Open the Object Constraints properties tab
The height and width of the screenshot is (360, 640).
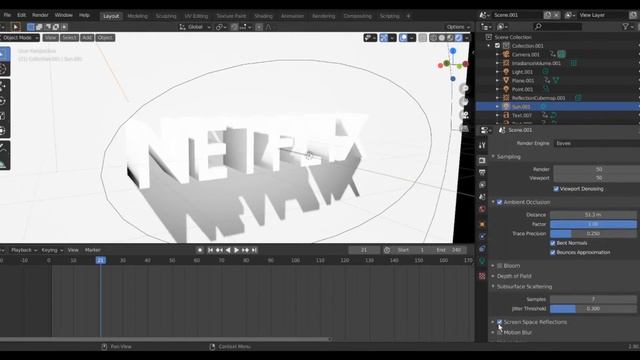click(482, 249)
